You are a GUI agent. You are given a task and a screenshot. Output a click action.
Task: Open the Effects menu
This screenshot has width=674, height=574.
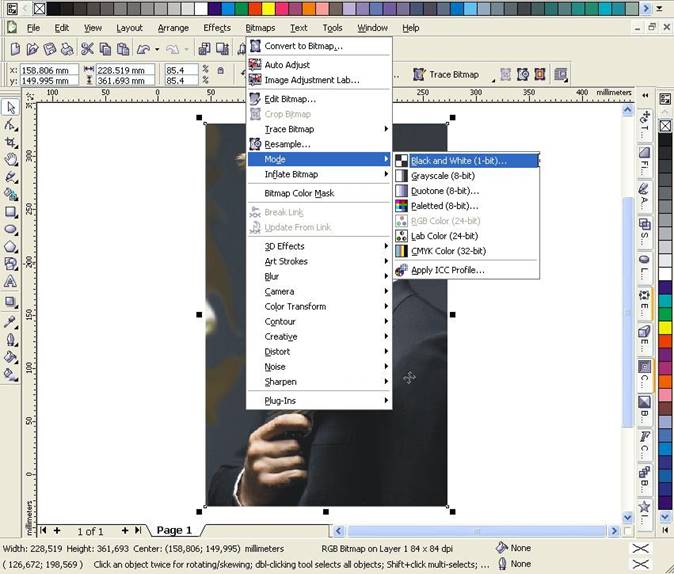(217, 28)
